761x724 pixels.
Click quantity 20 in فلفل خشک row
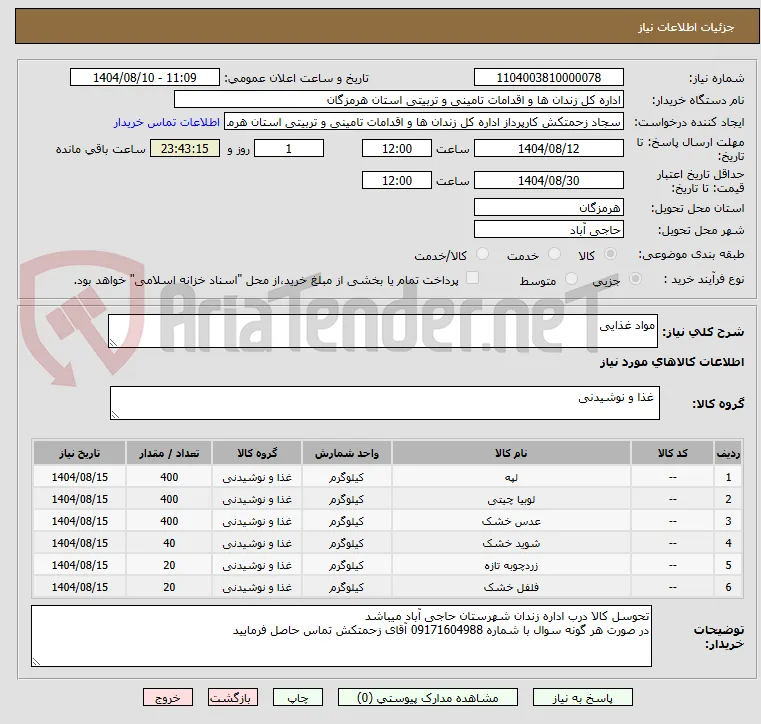[x=169, y=587]
